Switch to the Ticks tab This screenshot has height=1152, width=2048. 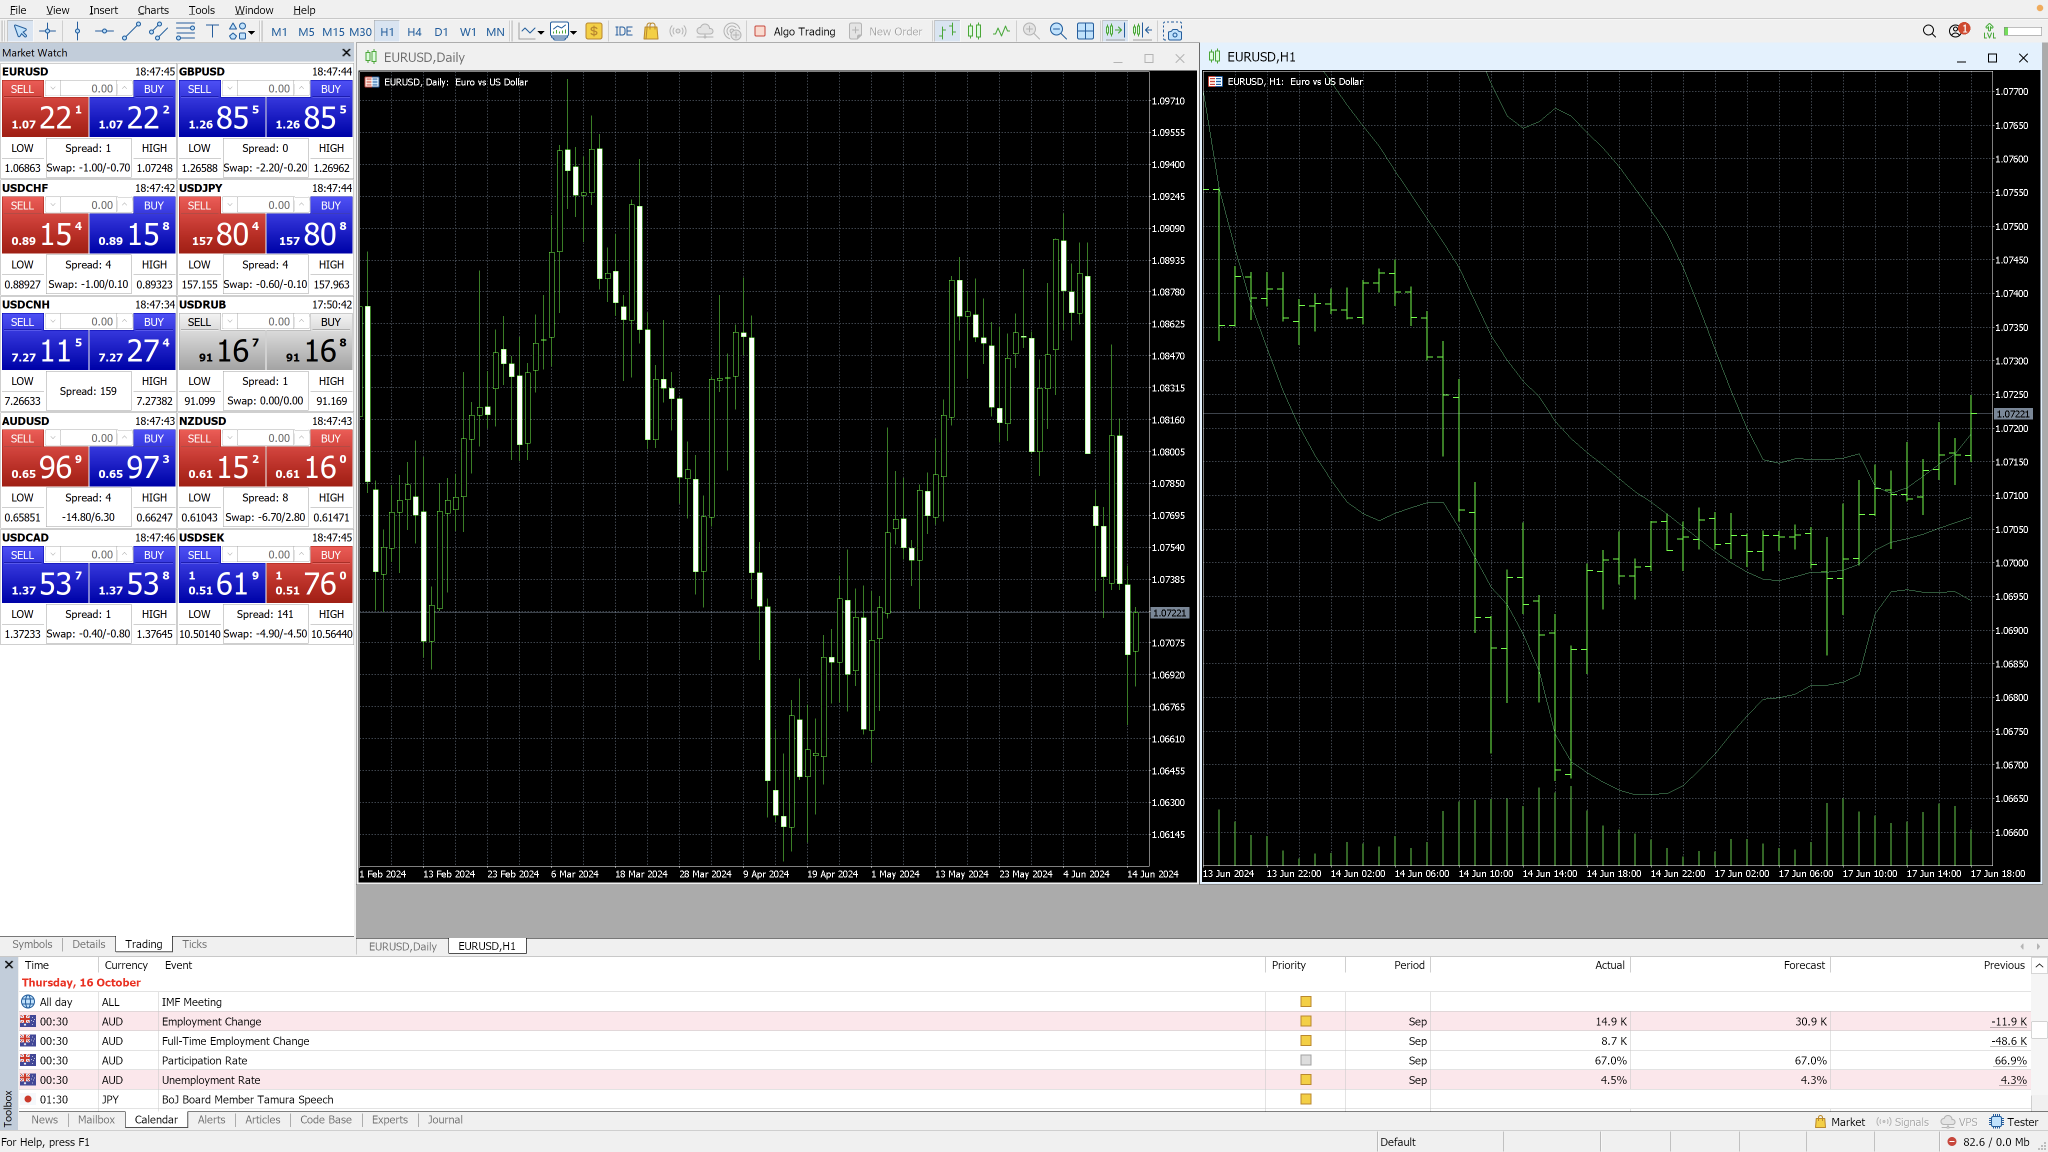194,944
